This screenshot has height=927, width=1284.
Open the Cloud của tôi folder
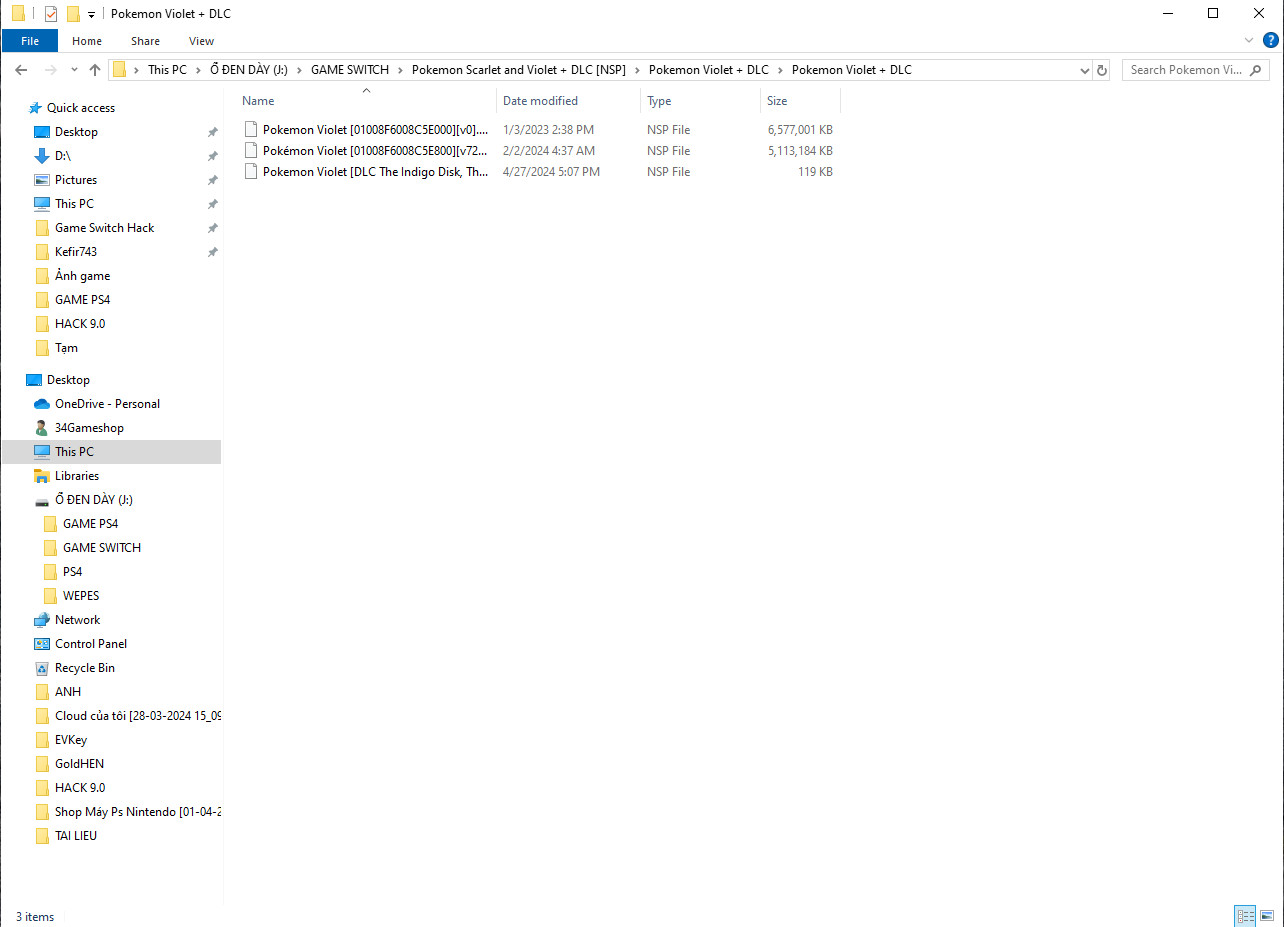coord(138,716)
